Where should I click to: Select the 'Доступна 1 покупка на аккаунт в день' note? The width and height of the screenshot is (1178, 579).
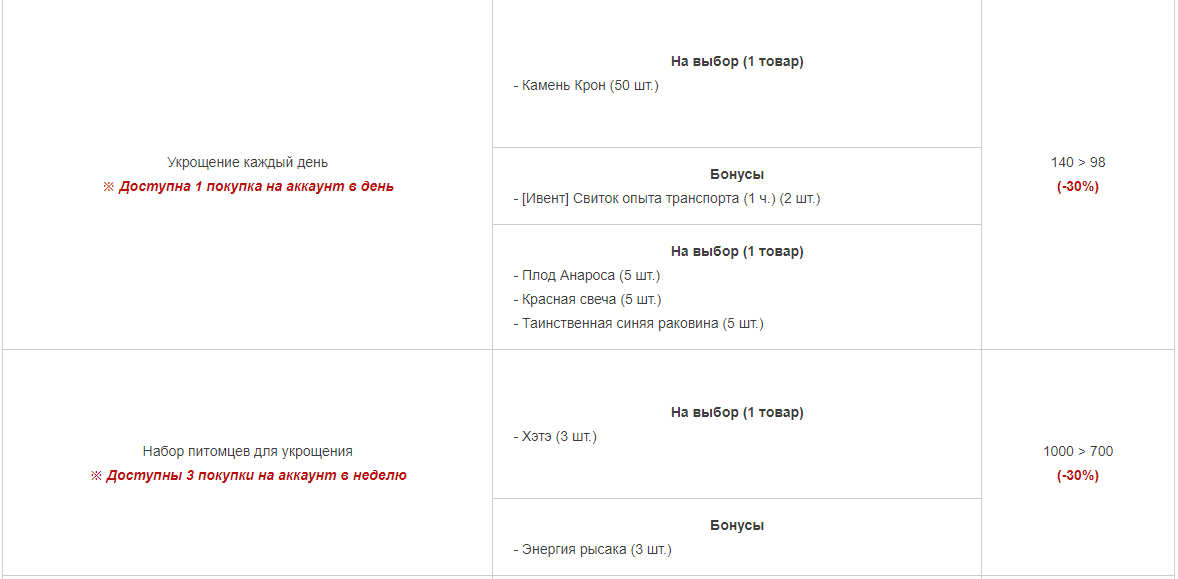(x=247, y=186)
